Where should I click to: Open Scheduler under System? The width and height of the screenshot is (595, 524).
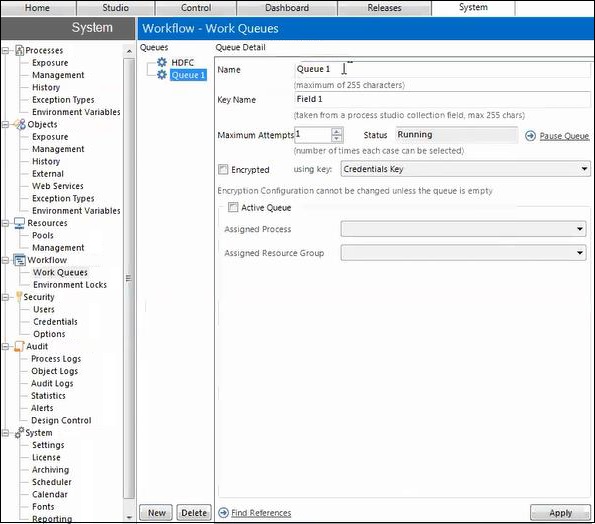[x=52, y=482]
